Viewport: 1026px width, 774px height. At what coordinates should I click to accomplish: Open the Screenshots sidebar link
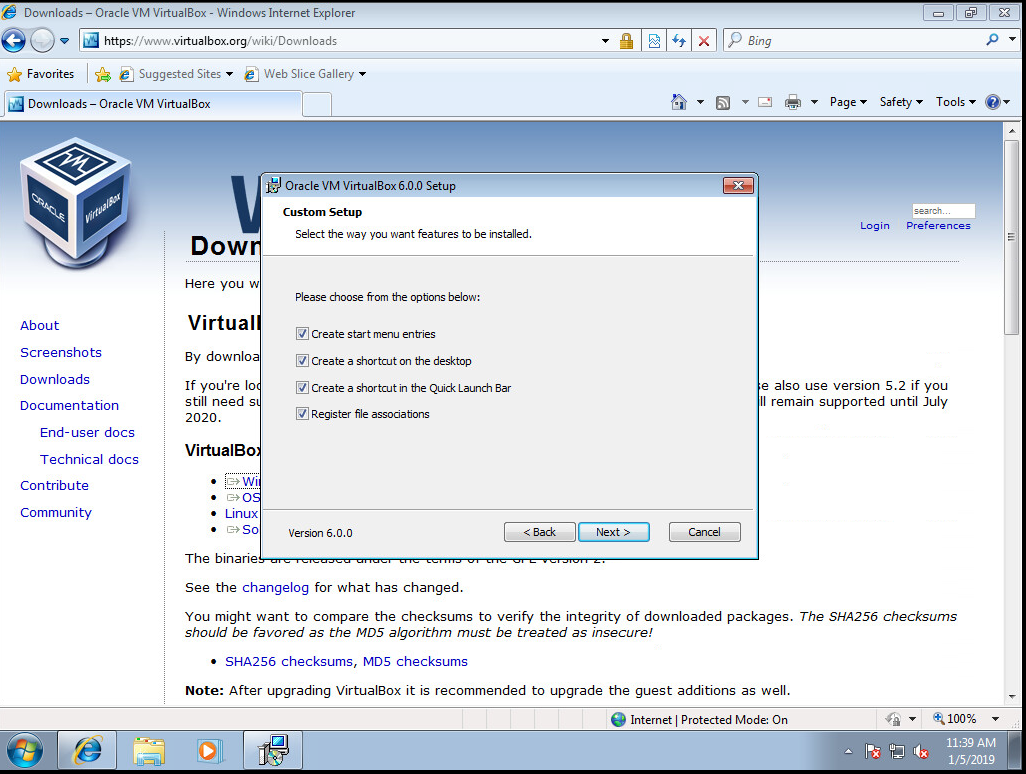(x=61, y=352)
